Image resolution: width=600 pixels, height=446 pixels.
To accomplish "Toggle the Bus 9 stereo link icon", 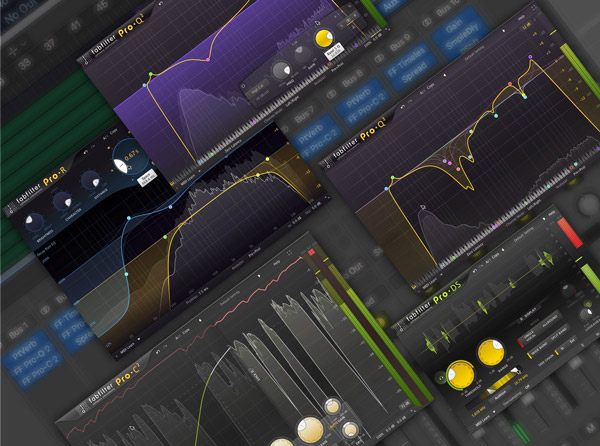I will click(382, 58).
